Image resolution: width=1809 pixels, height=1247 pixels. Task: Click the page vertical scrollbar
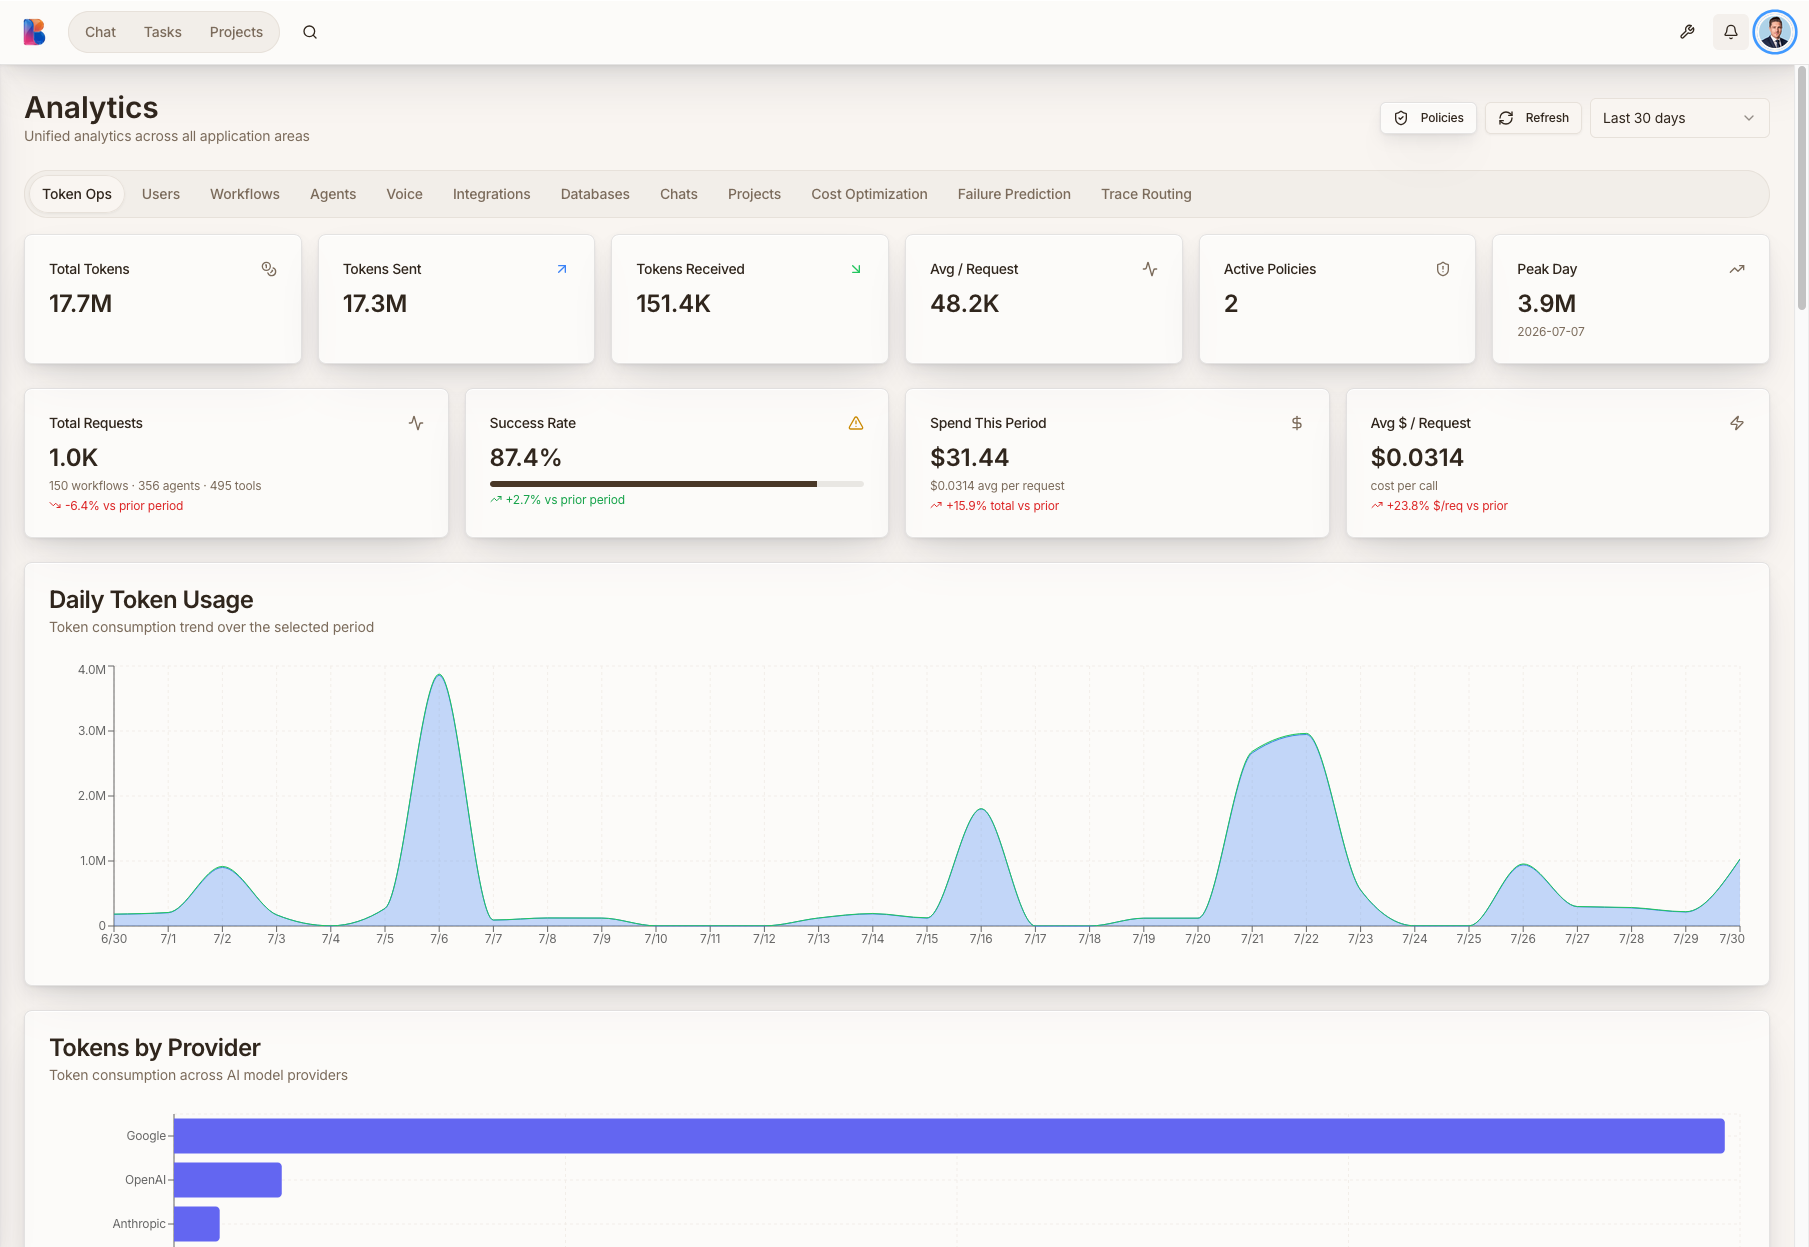[1802, 190]
